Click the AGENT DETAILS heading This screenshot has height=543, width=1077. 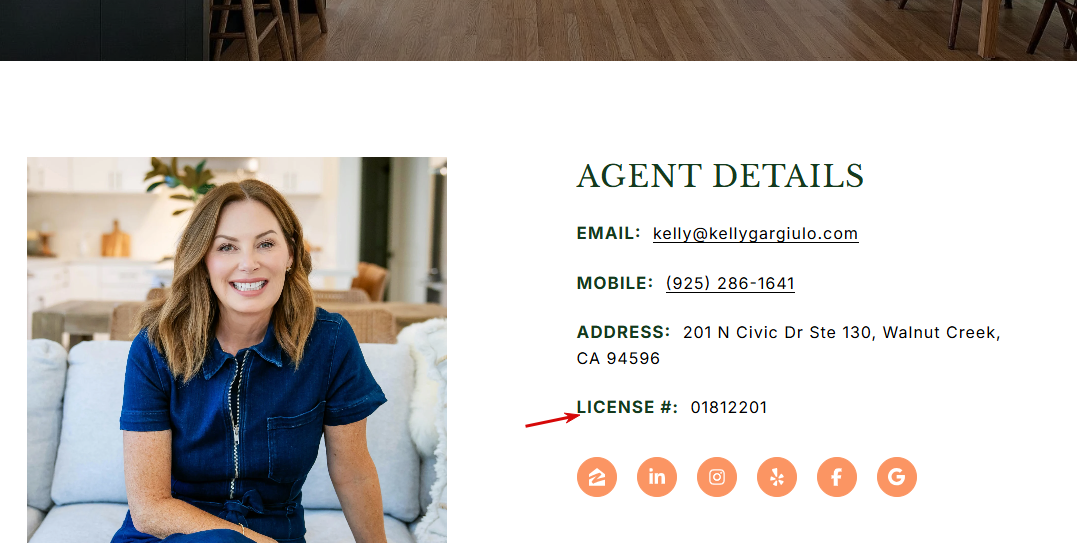click(720, 176)
